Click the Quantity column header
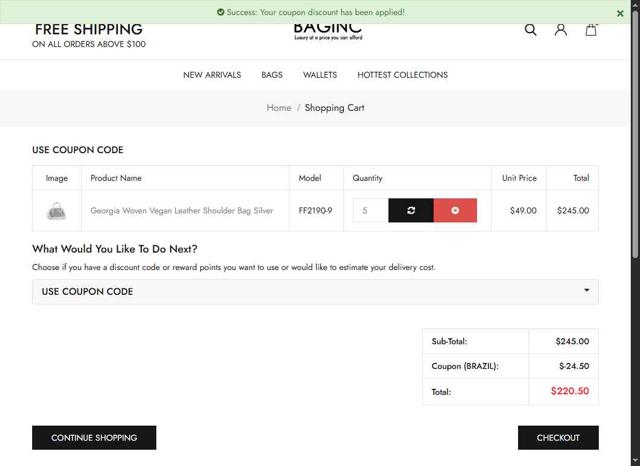 click(367, 178)
